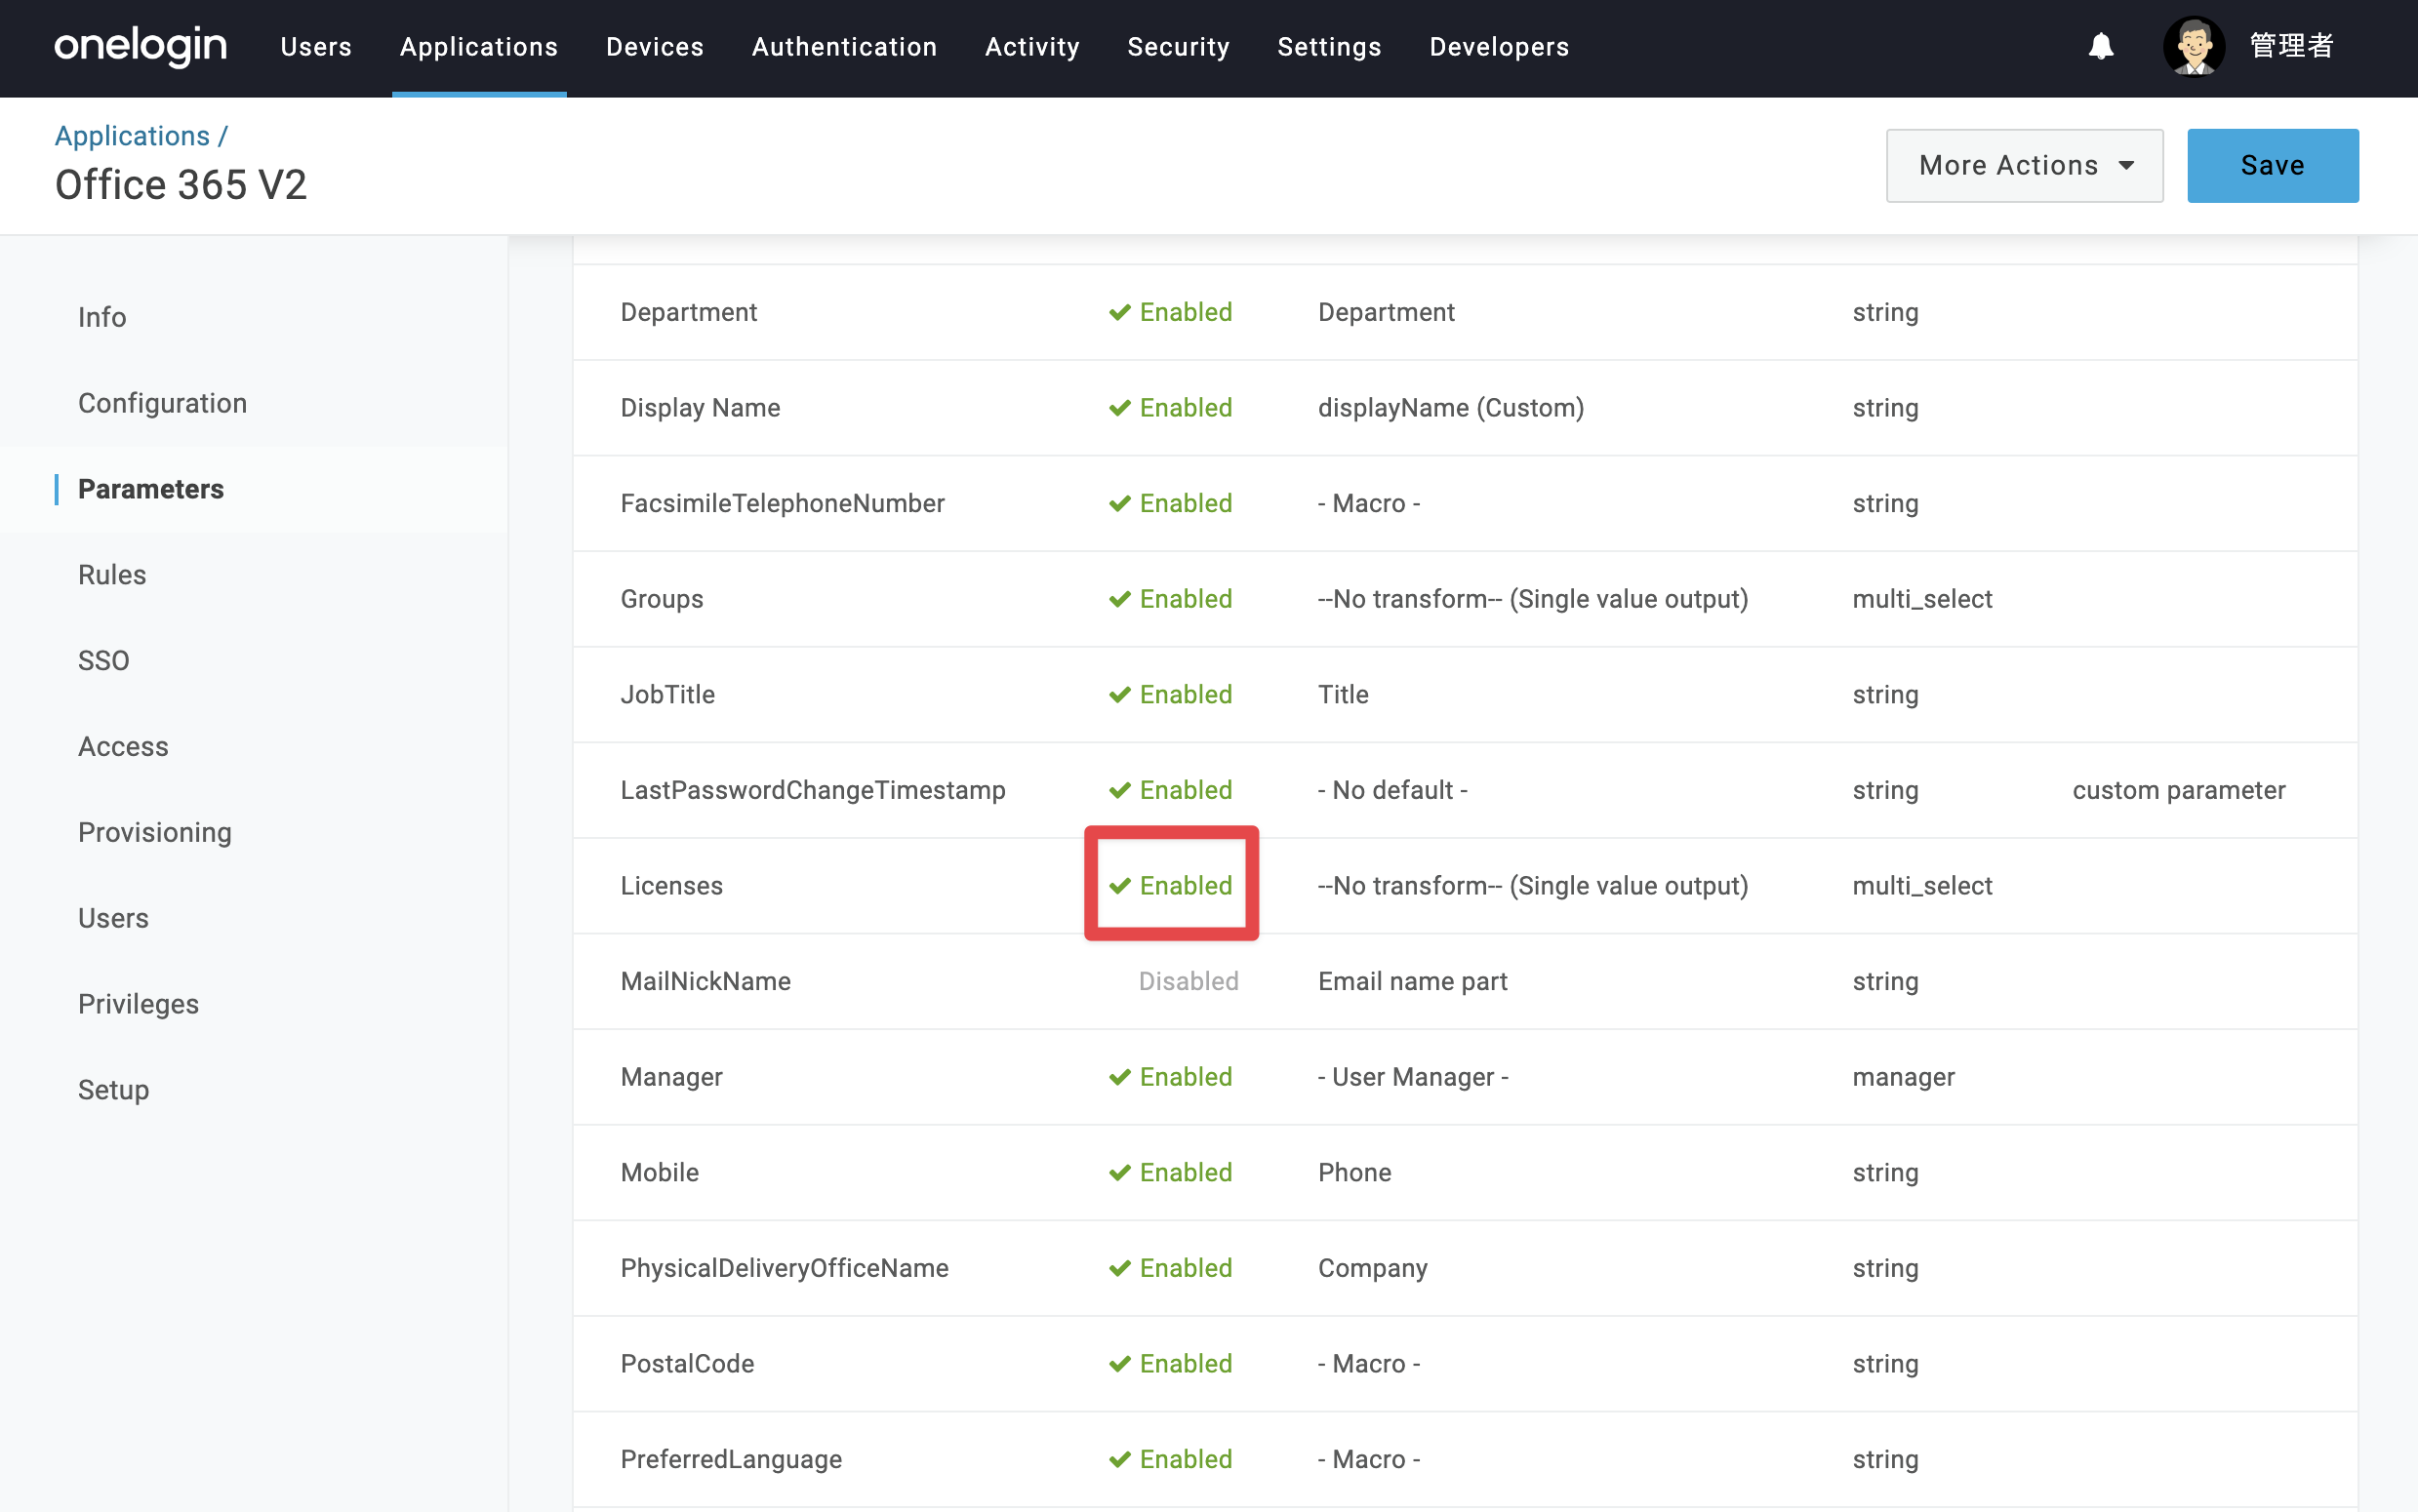The image size is (2418, 1512).
Task: Go back via Applications breadcrumb link
Action: 132,136
